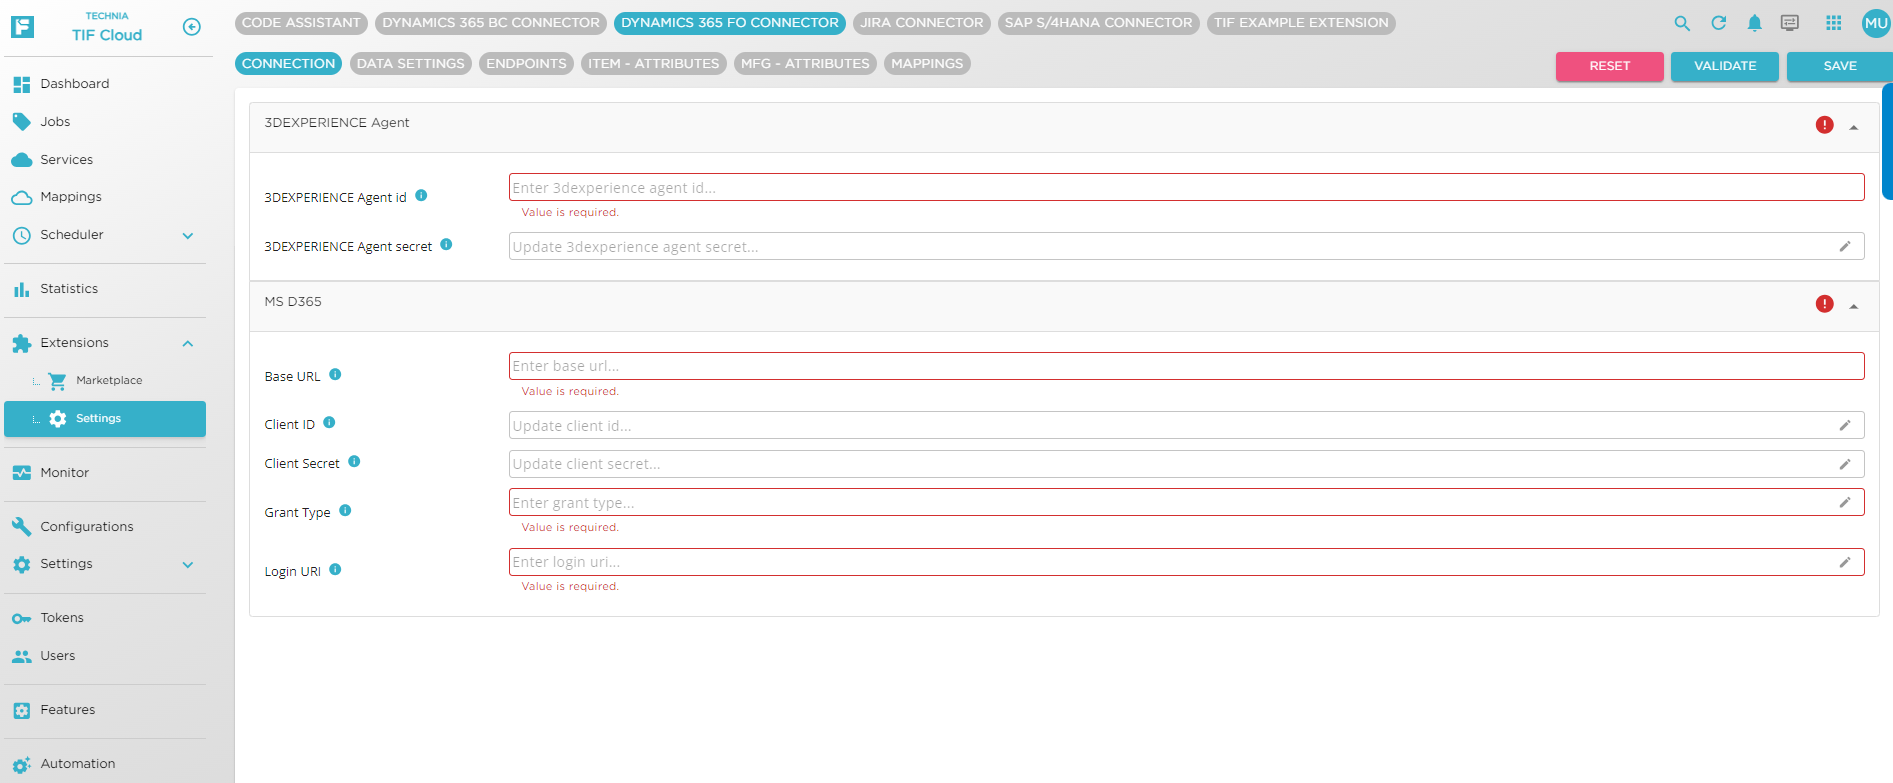Collapse the 3DEXPERIENCE Agent section

coord(1853,127)
